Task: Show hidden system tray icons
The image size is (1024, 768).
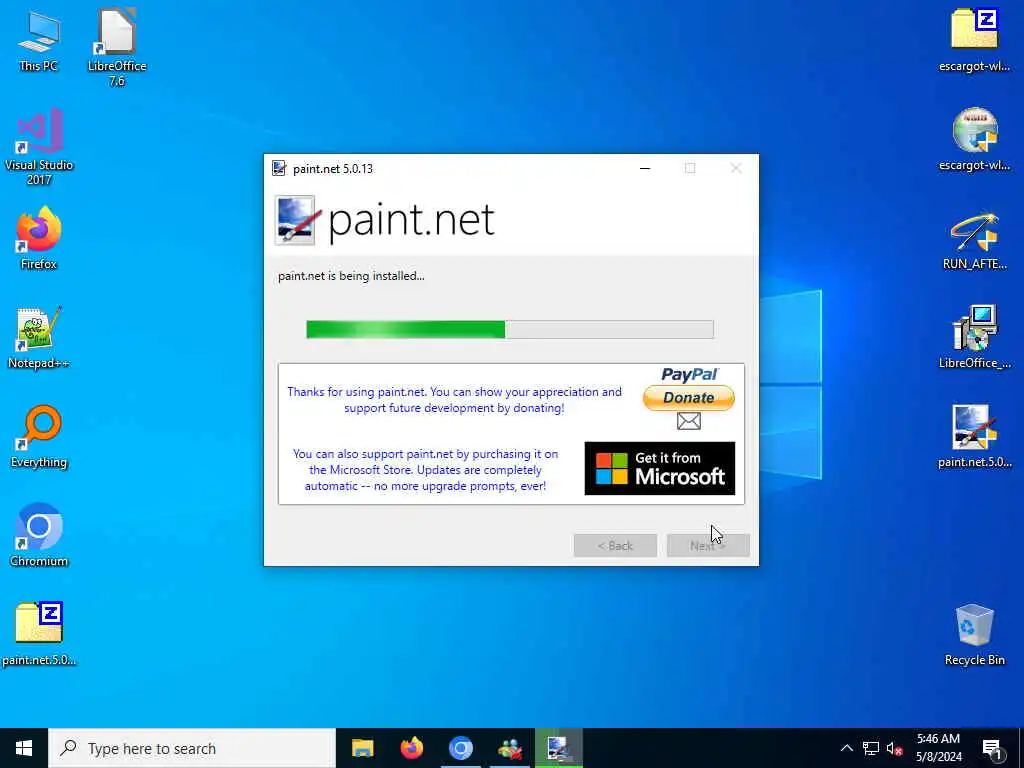Action: click(846, 748)
